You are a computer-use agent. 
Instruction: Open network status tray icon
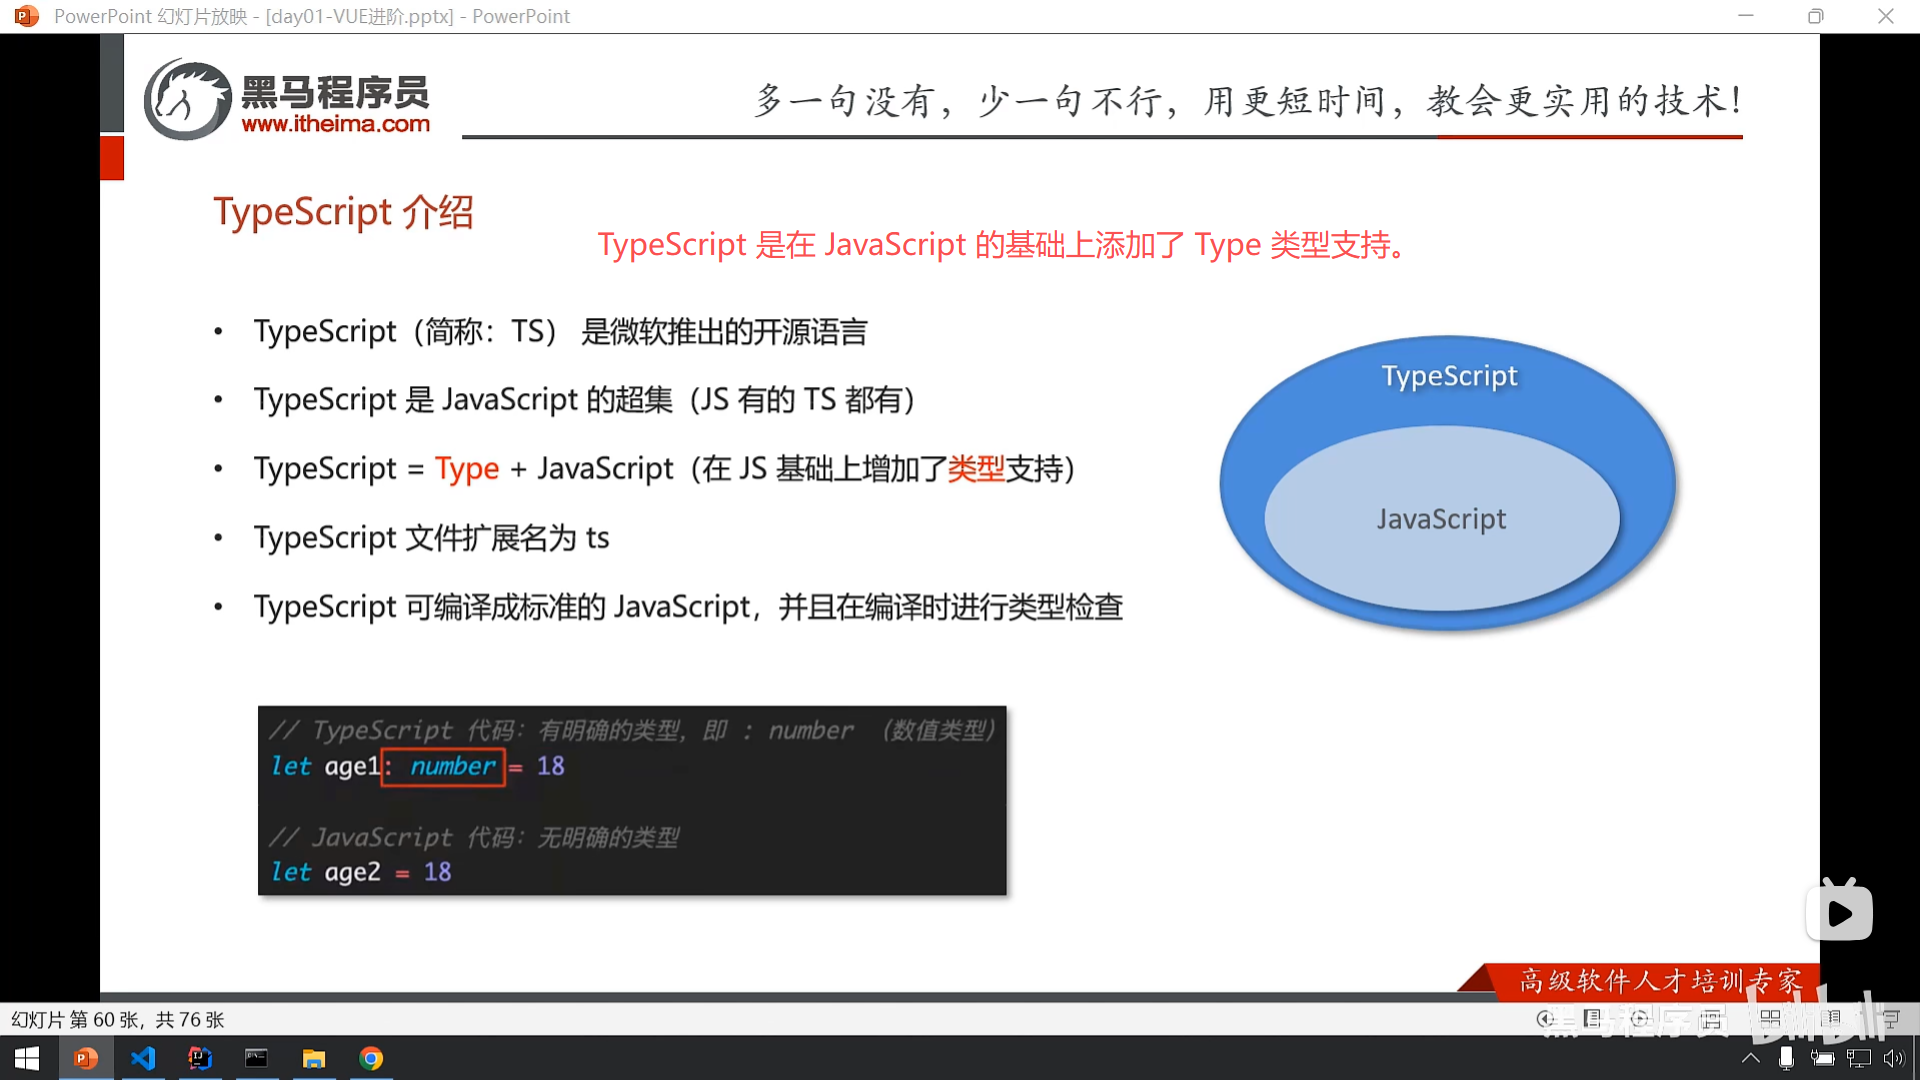1858,1058
